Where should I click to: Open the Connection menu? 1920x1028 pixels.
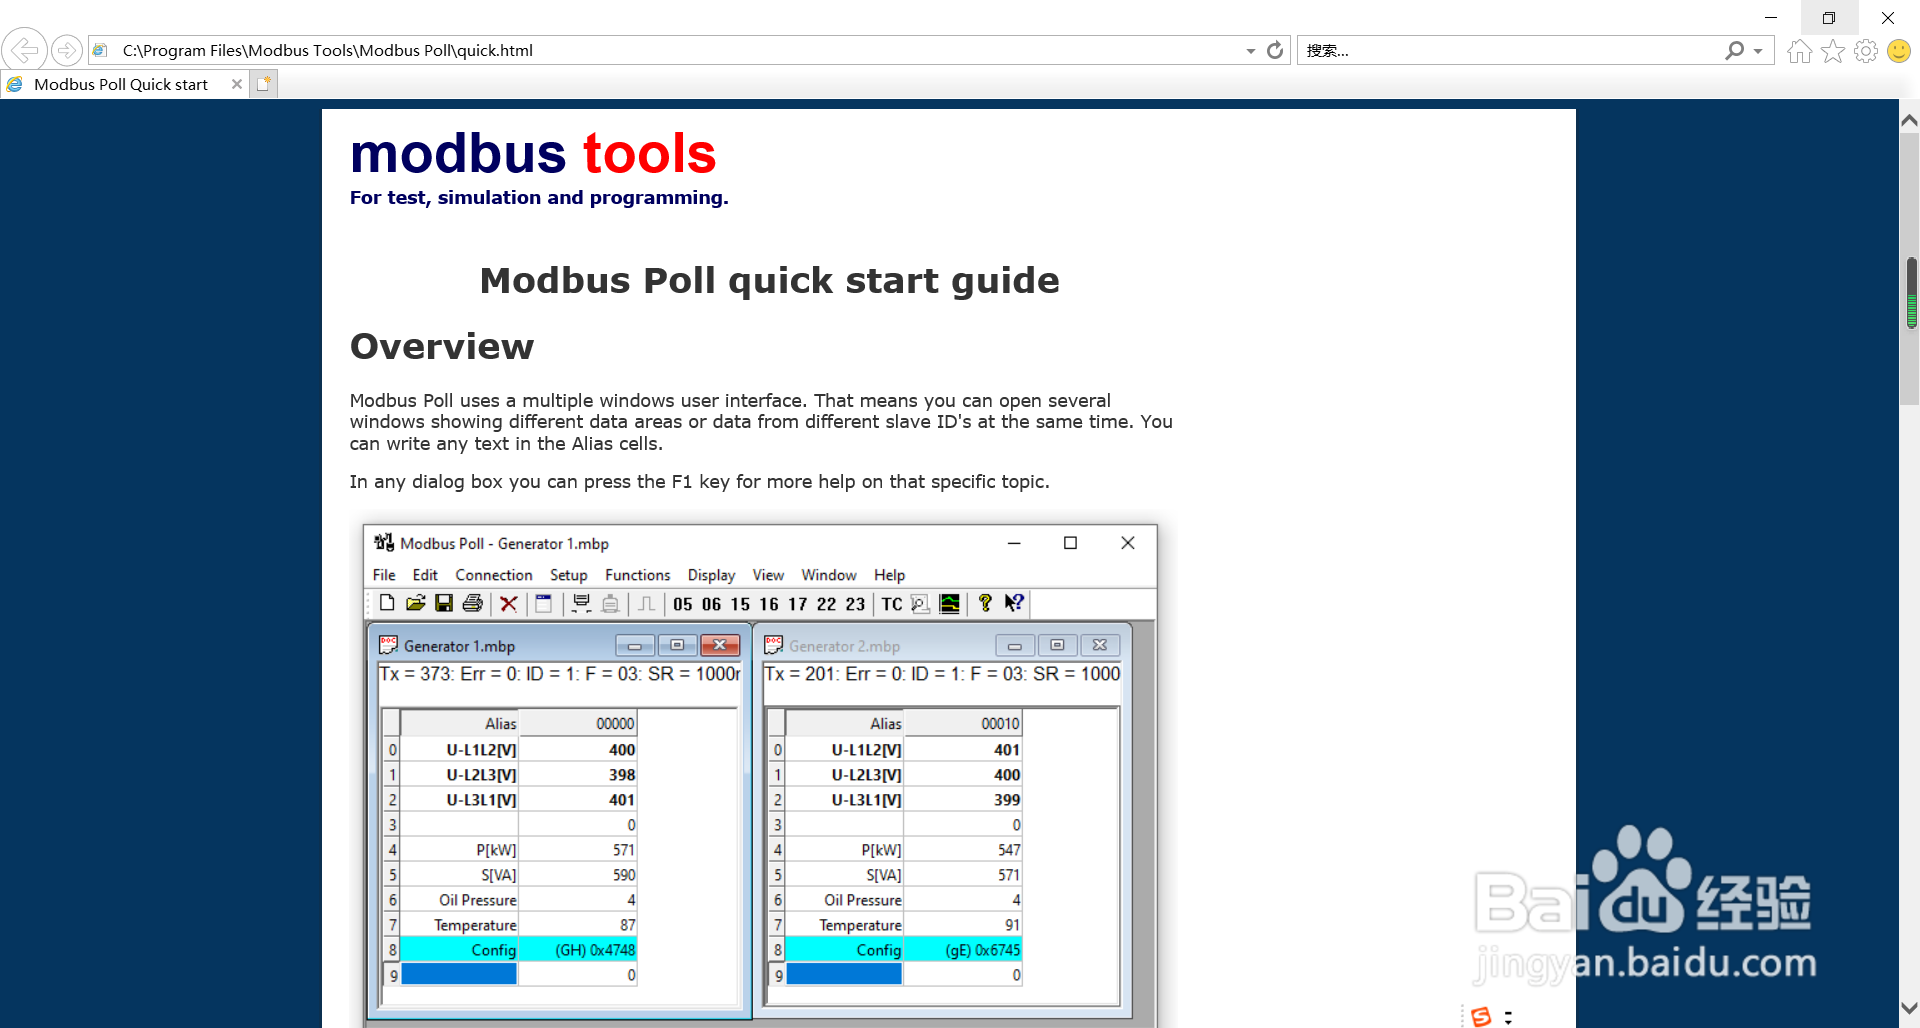(x=494, y=575)
